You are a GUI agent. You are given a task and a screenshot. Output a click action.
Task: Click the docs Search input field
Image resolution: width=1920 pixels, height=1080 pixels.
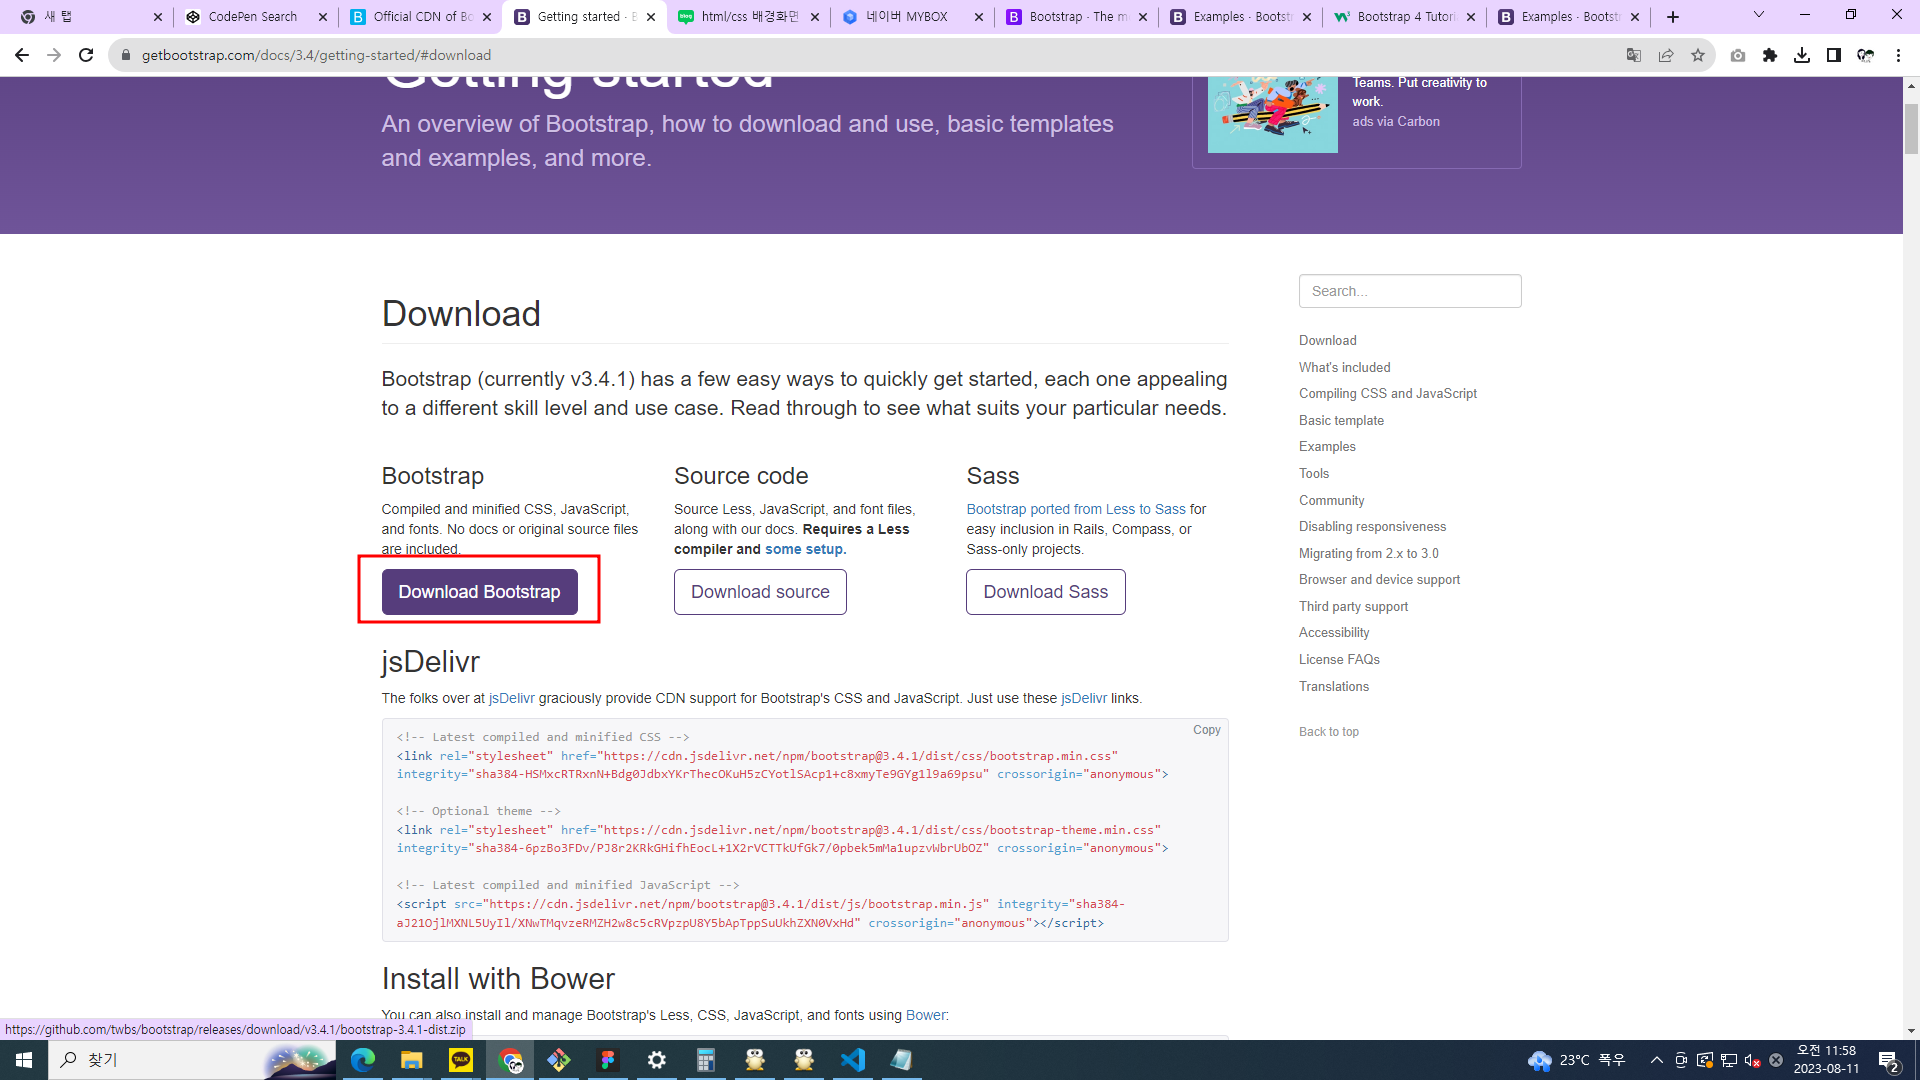pyautogui.click(x=1409, y=291)
